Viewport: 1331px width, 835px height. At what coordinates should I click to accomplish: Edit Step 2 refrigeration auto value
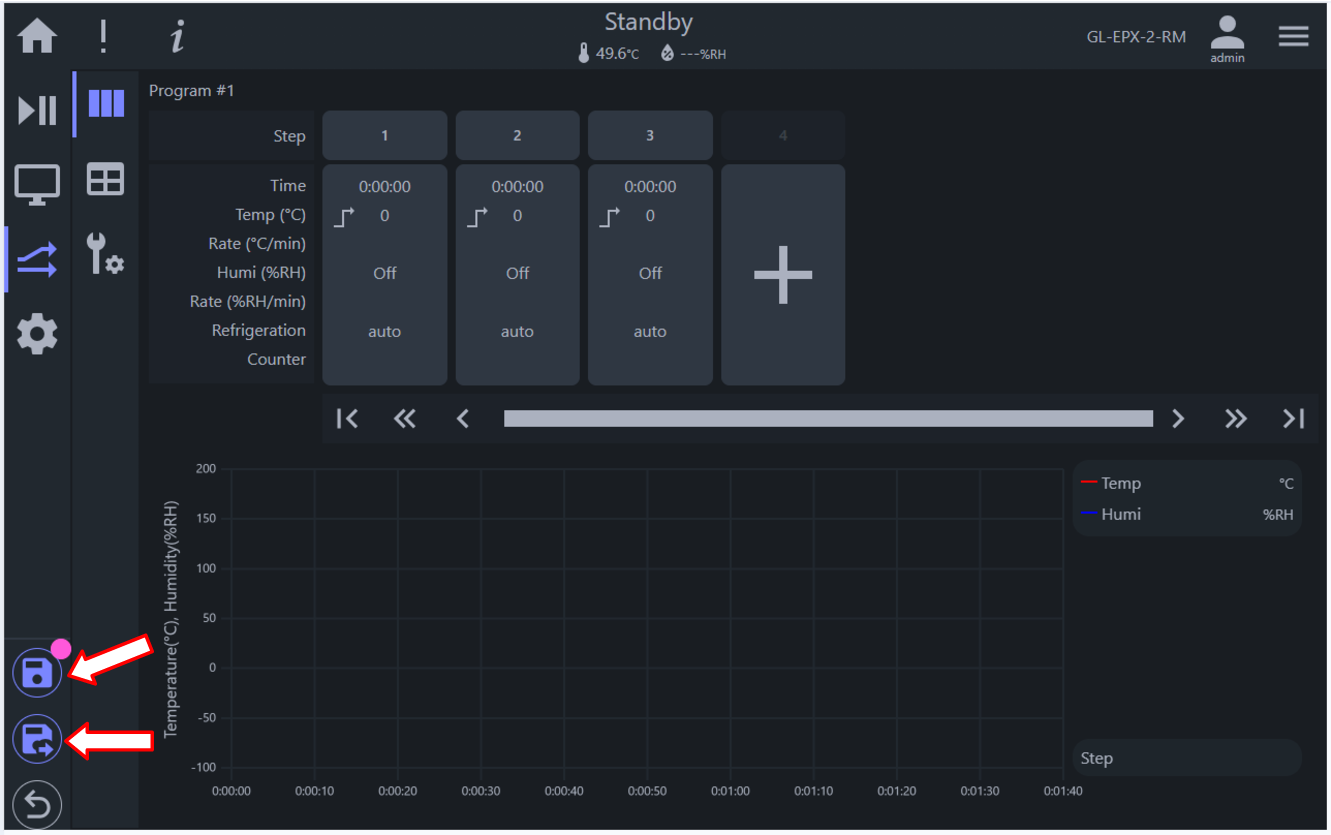(517, 332)
